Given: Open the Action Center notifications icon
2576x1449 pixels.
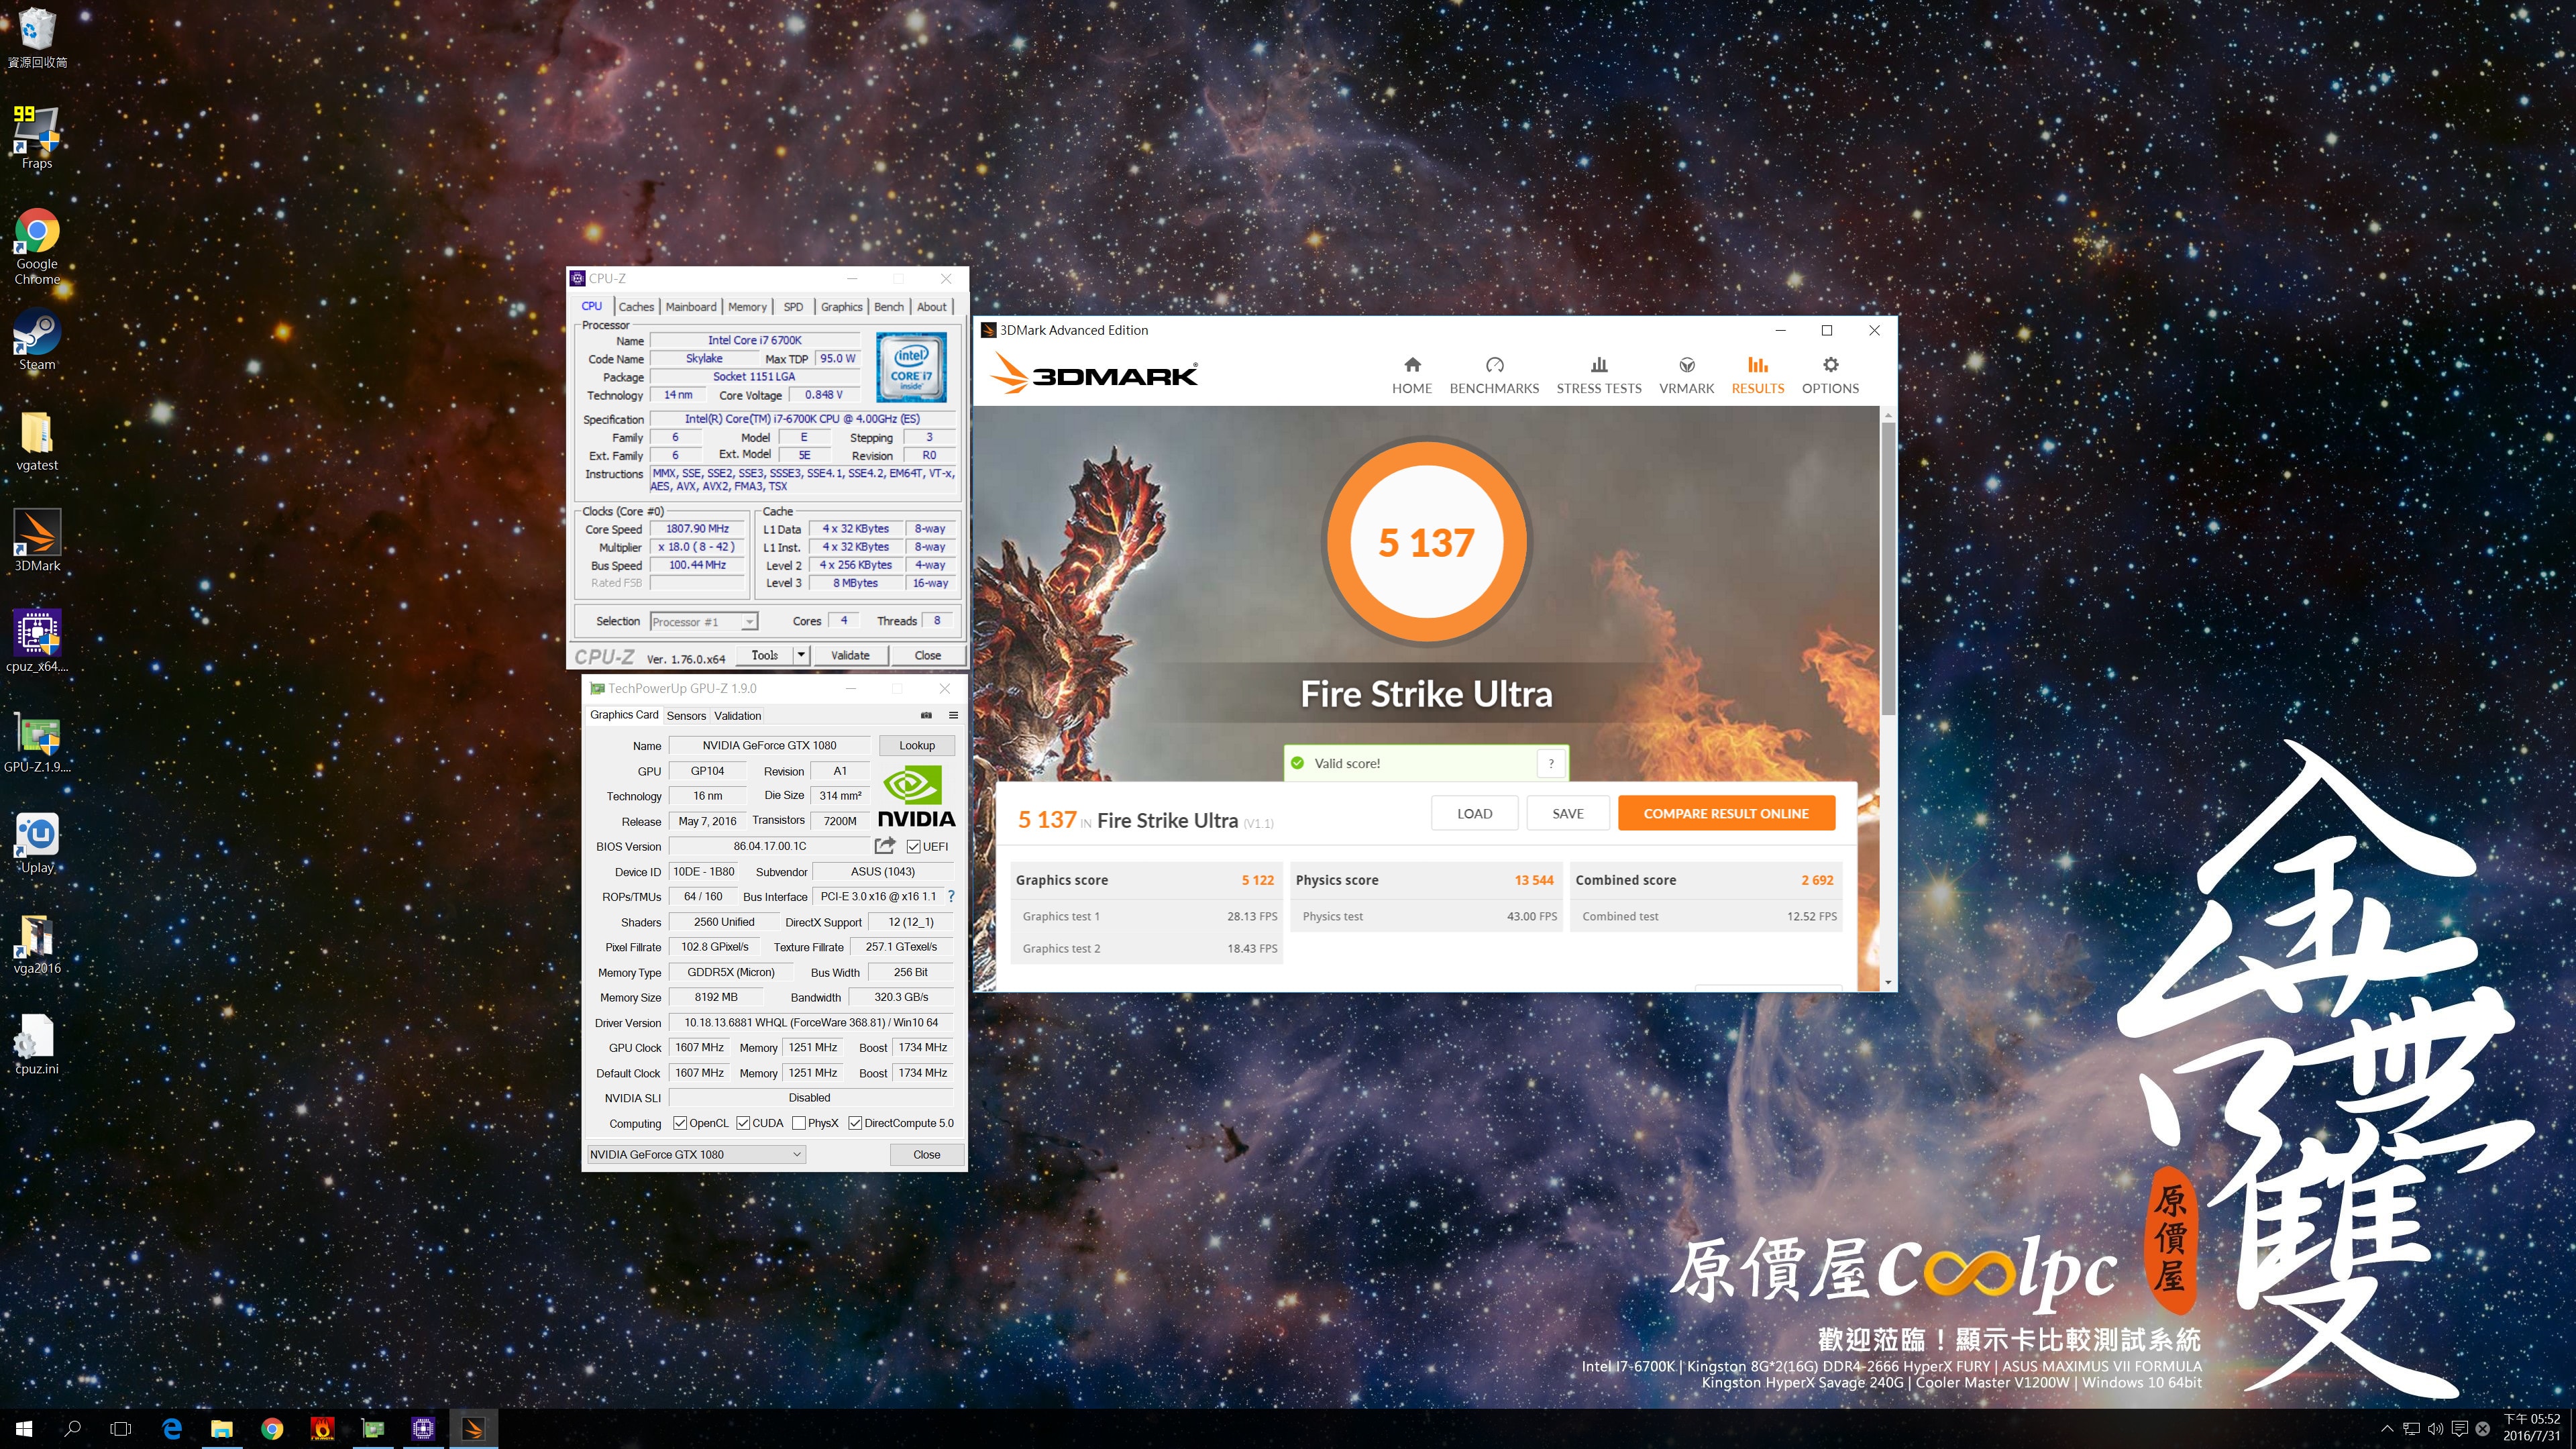Looking at the screenshot, I should coord(2459,1428).
